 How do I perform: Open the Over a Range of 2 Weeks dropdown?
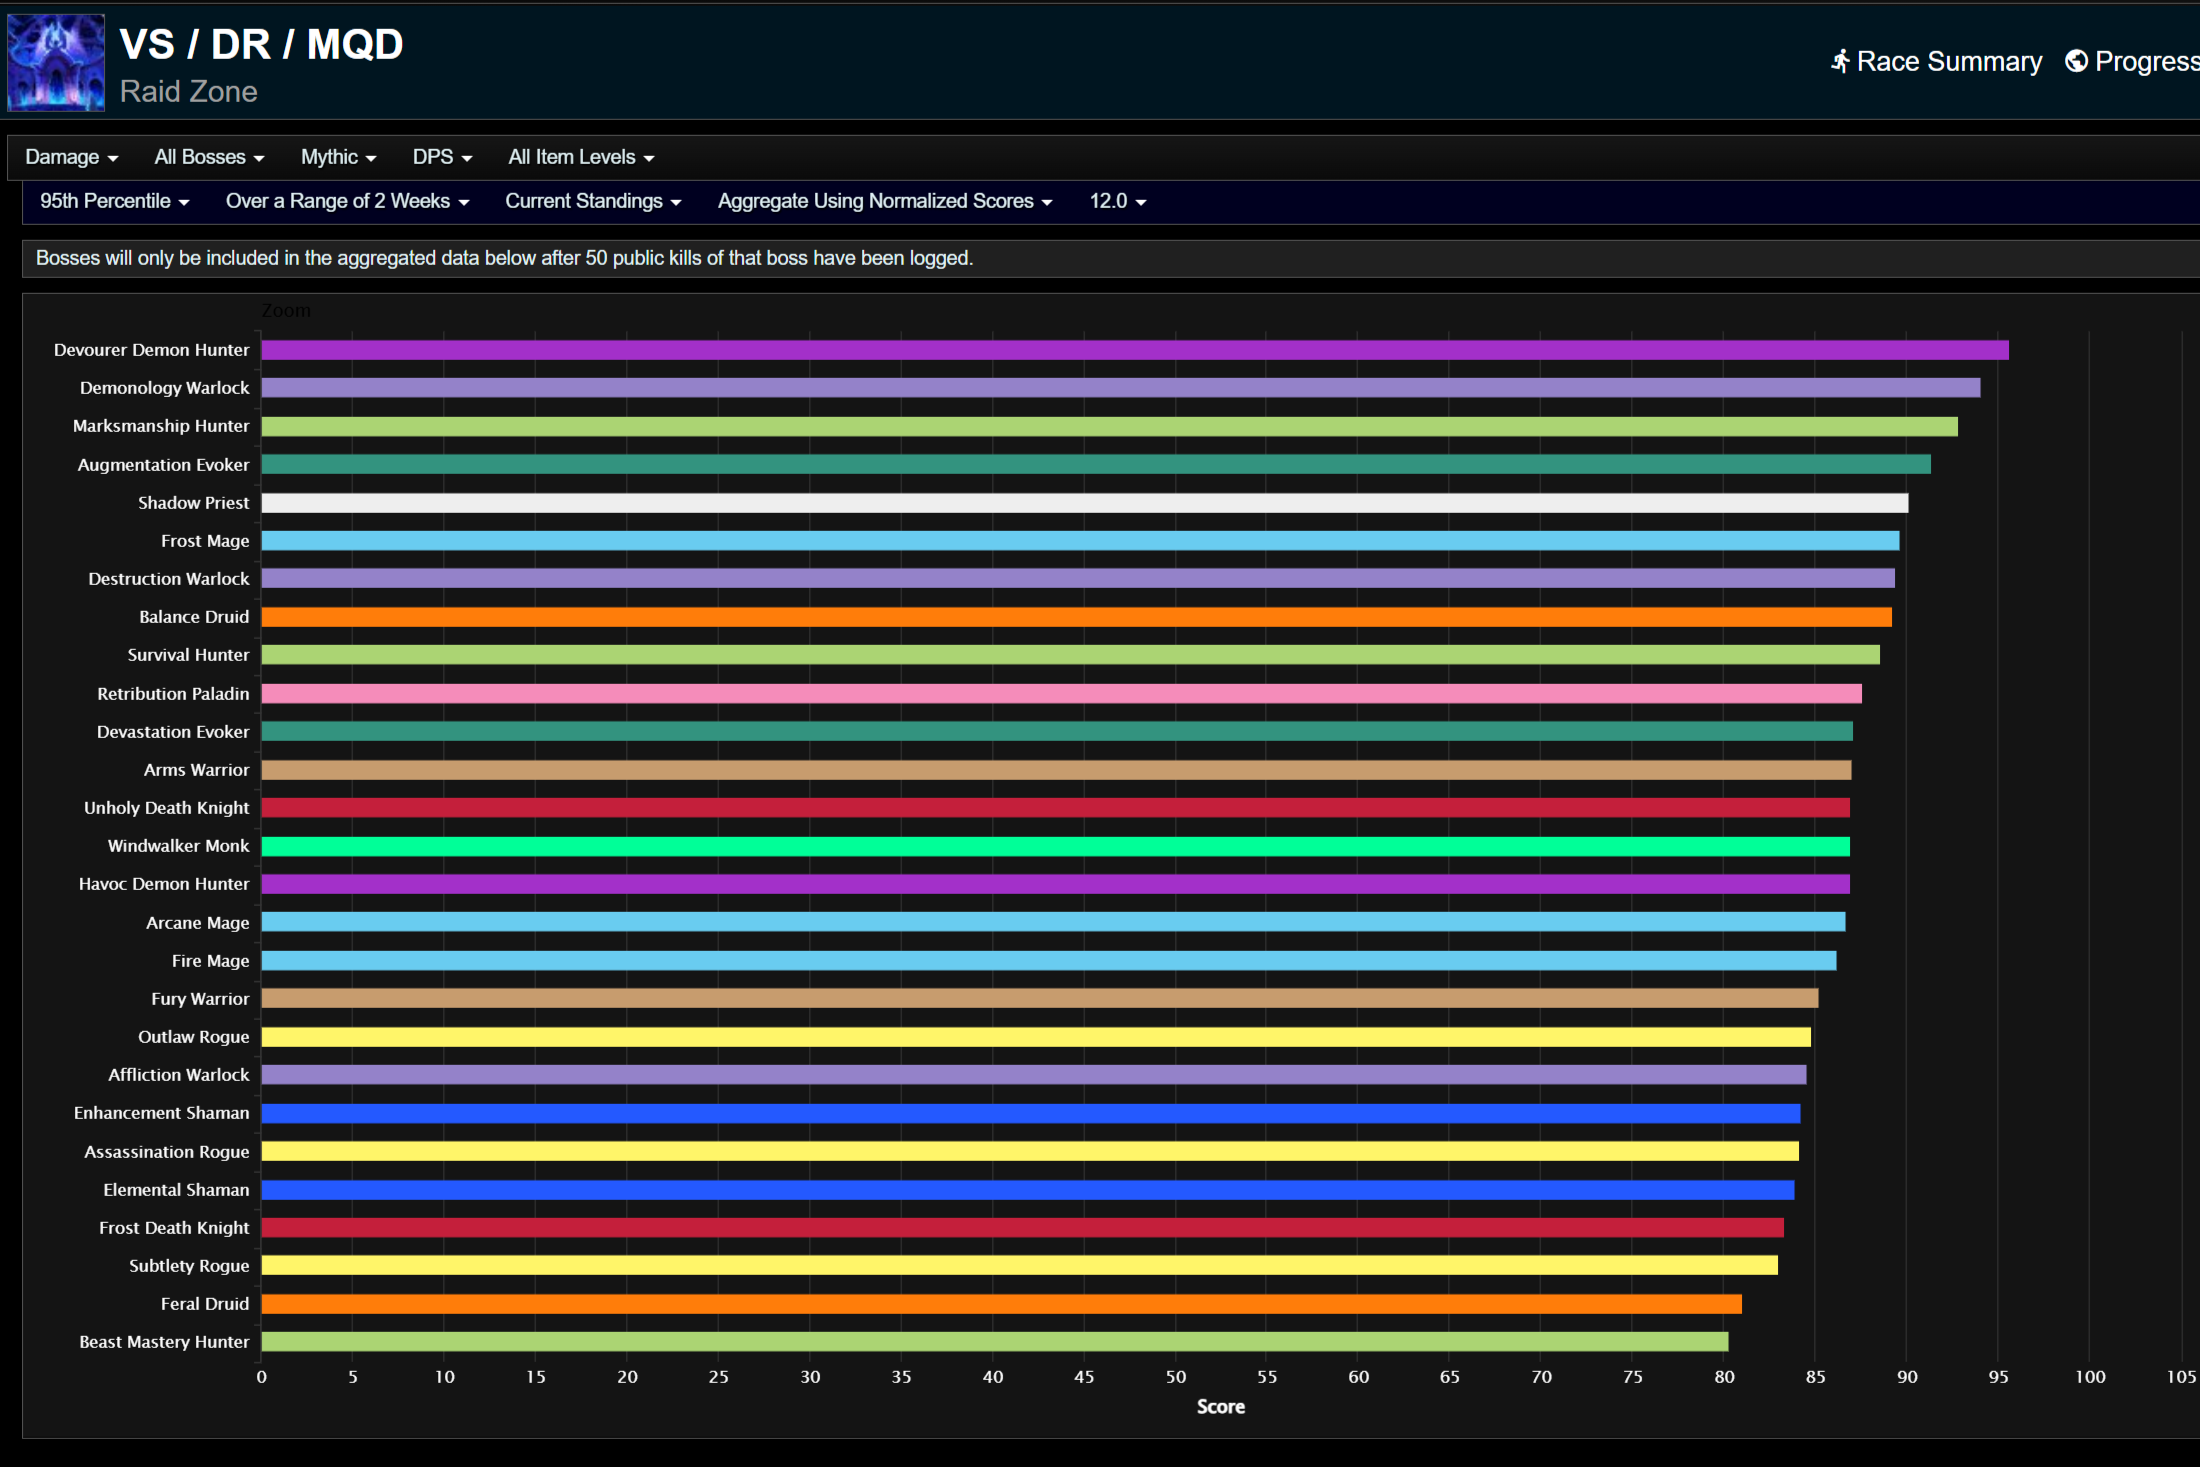tap(346, 201)
